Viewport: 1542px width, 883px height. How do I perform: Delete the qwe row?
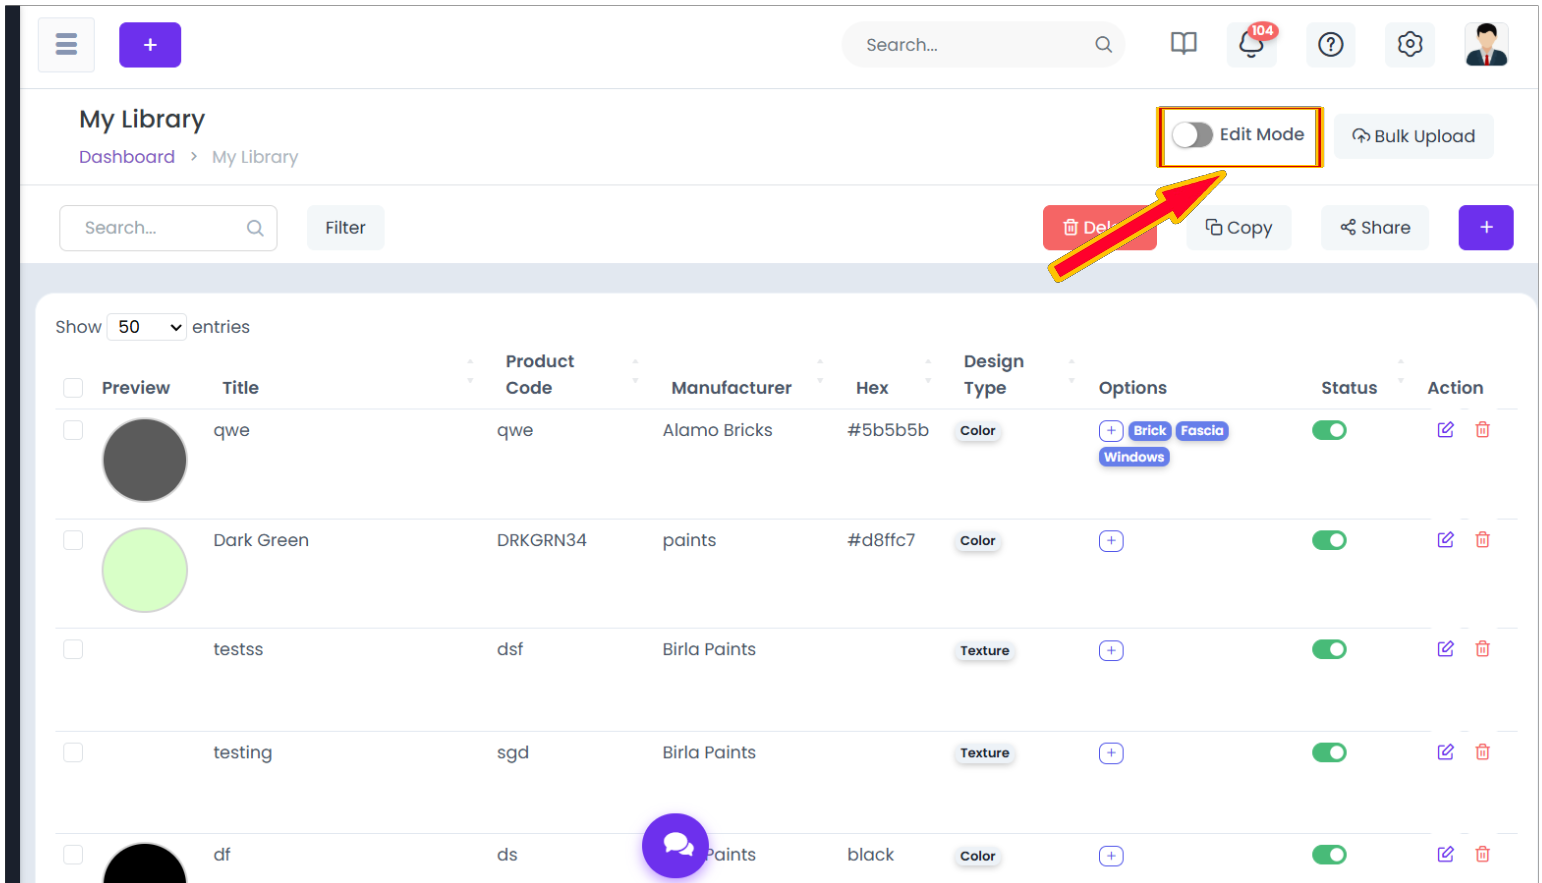coord(1482,430)
